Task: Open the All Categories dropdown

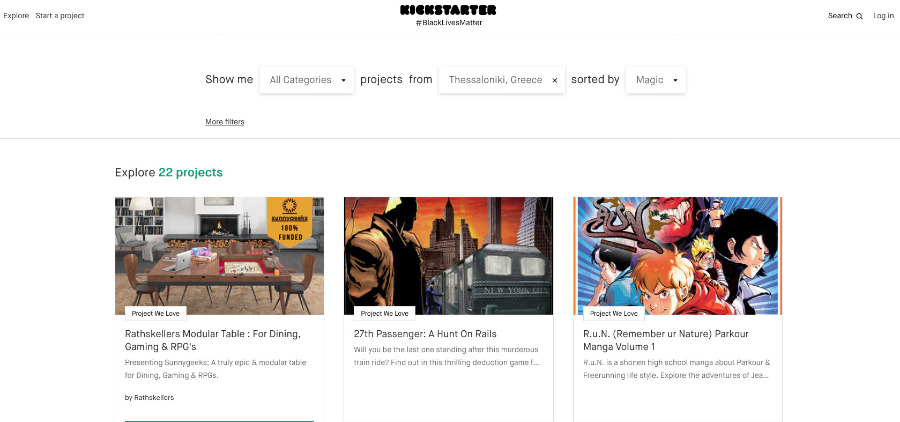Action: [307, 80]
